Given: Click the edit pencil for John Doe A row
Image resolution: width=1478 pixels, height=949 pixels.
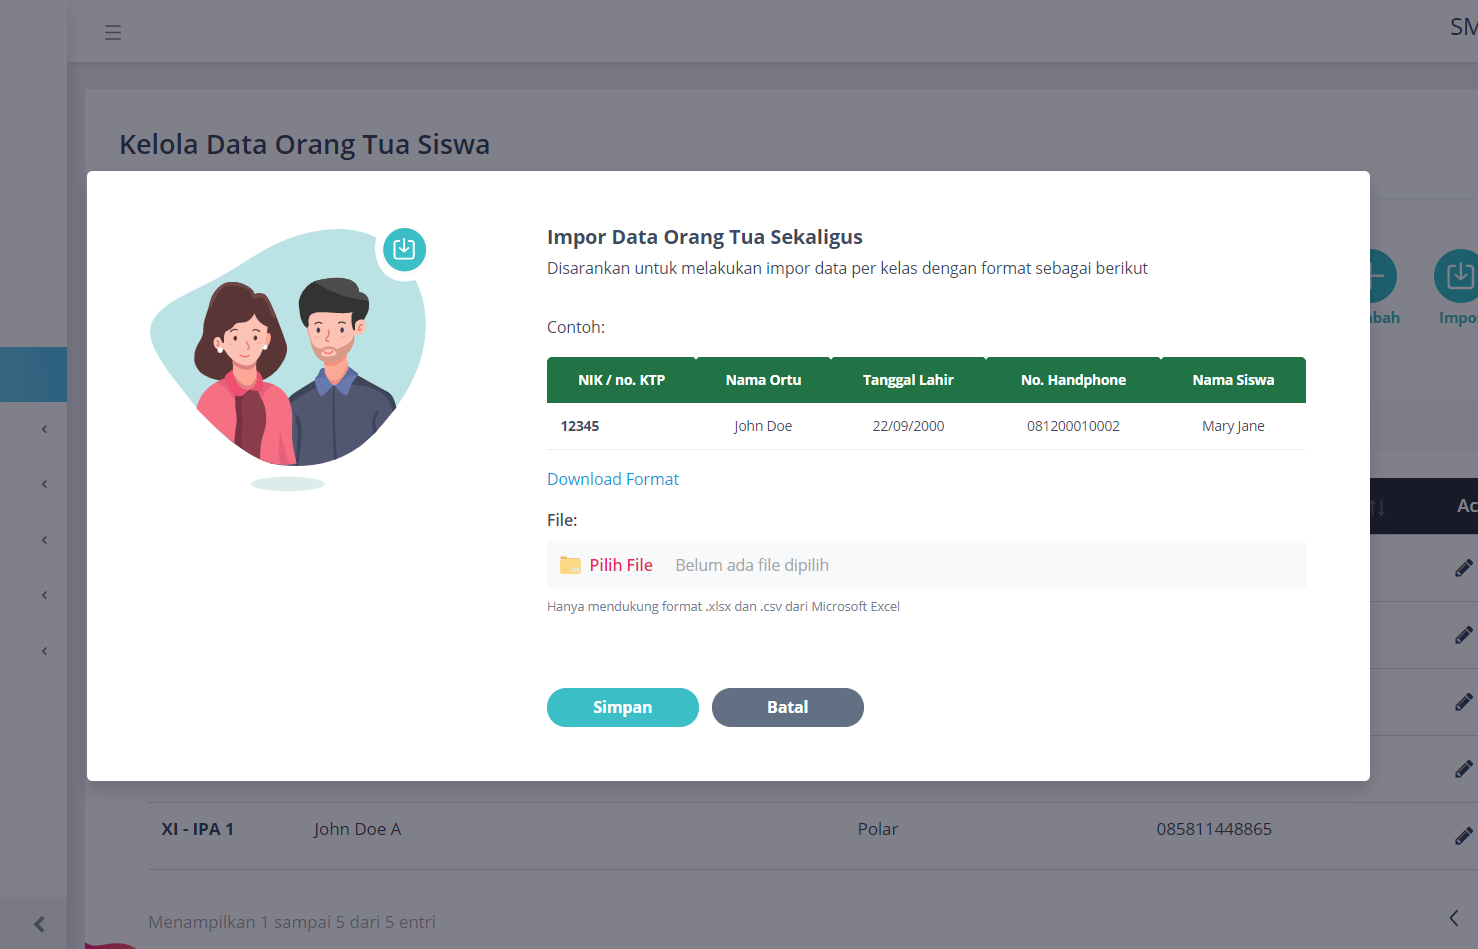Looking at the screenshot, I should pyautogui.click(x=1463, y=836).
